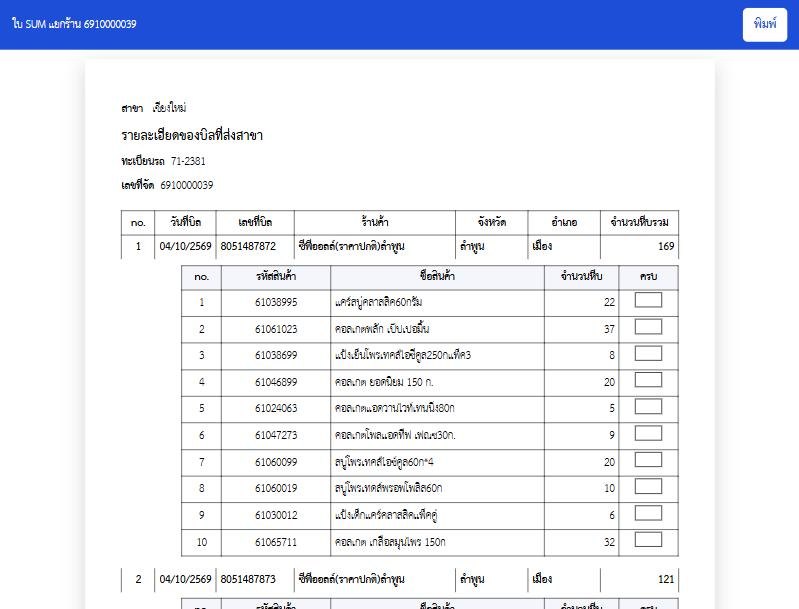
Task: Click product code 61038995
Action: 276,302
